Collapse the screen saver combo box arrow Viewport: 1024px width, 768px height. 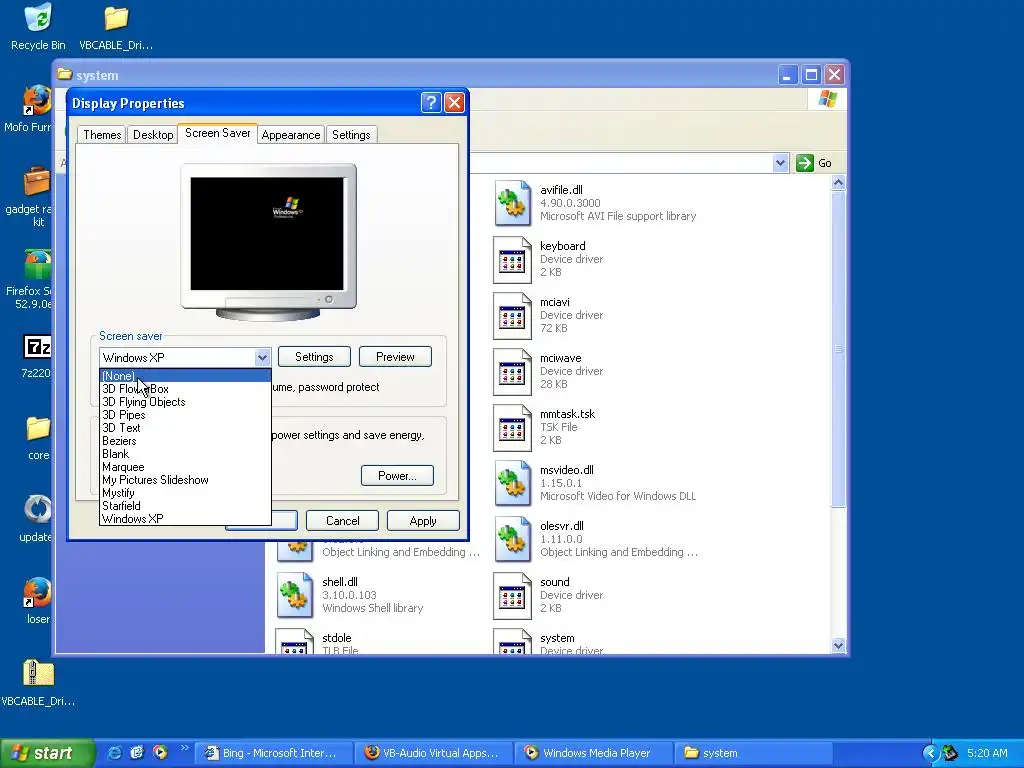[262, 357]
